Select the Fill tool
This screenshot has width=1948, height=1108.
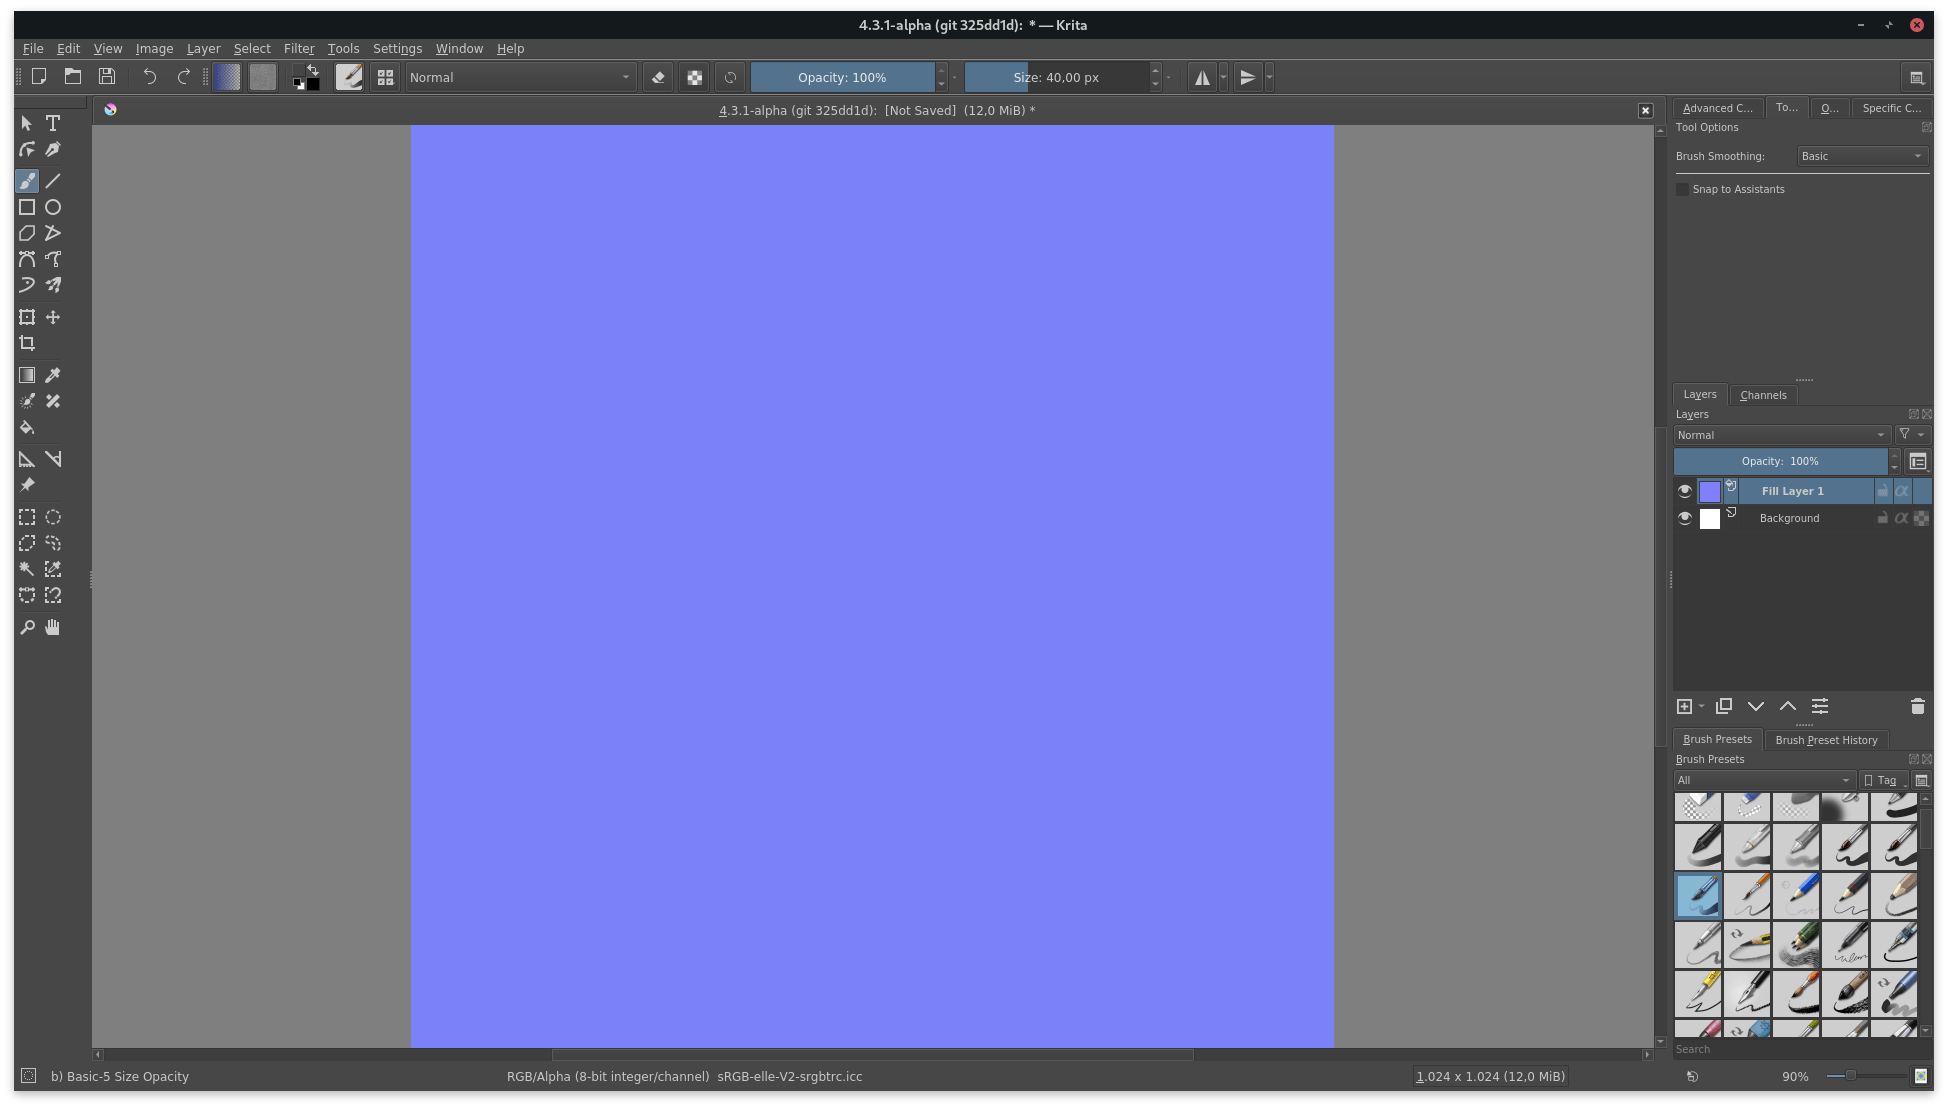click(x=27, y=427)
